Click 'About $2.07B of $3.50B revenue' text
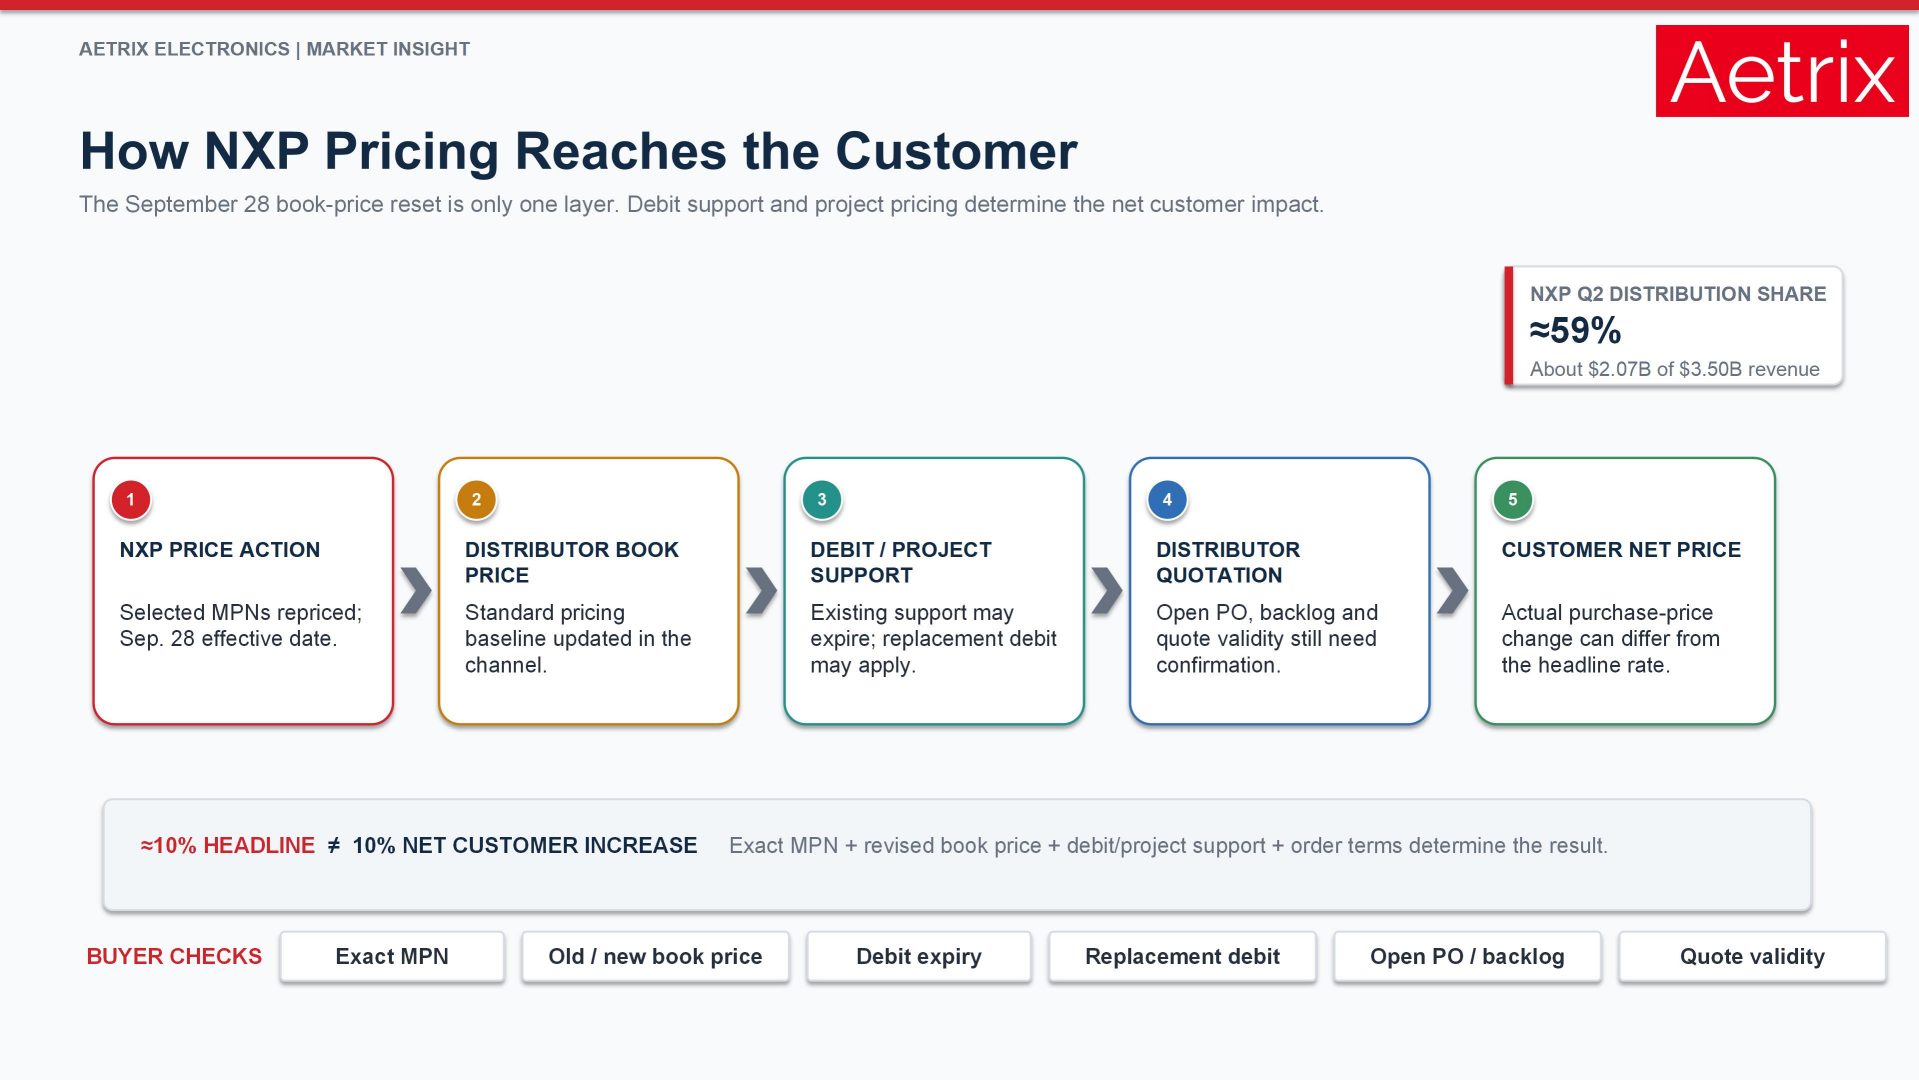The width and height of the screenshot is (1919, 1080). 1675,369
